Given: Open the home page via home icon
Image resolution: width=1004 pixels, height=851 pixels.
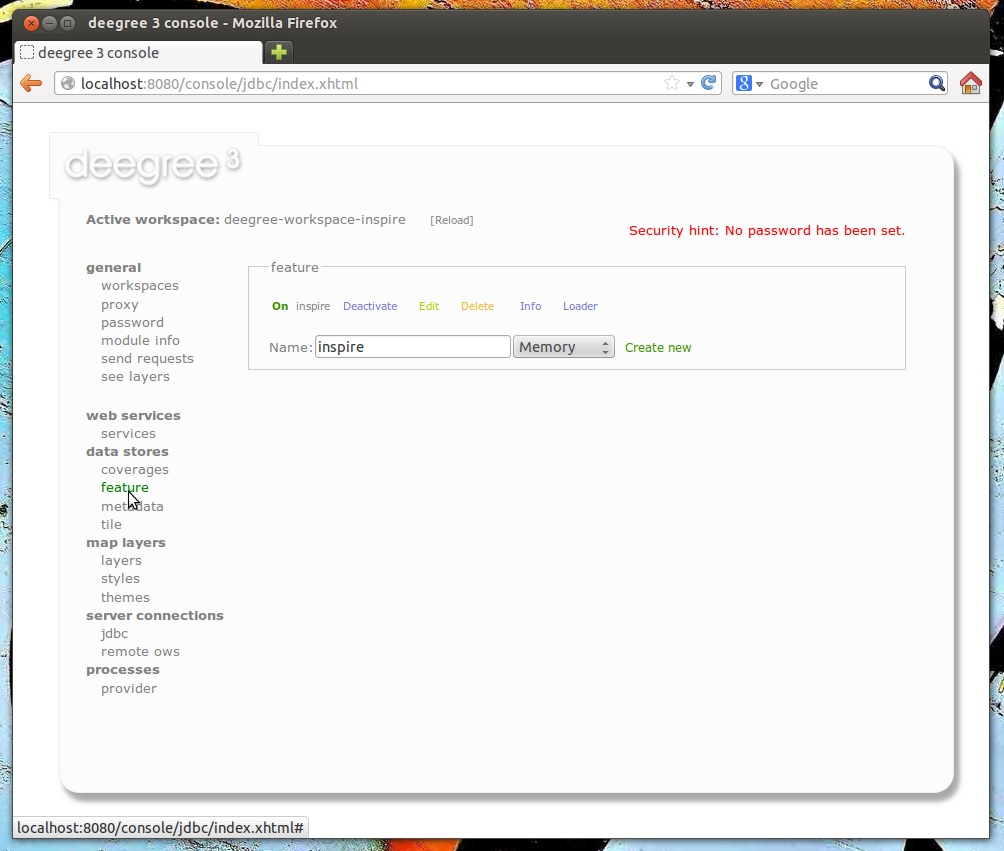Looking at the screenshot, I should [969, 83].
